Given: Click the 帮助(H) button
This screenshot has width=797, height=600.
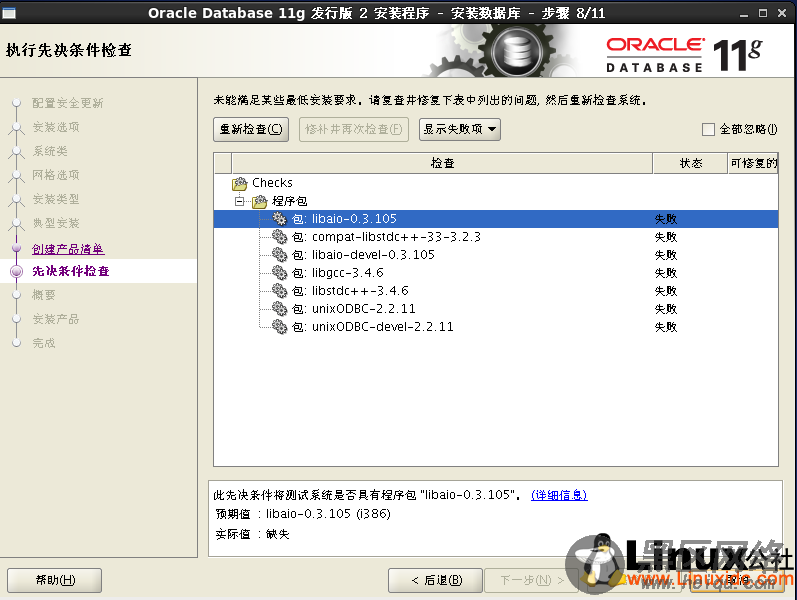Looking at the screenshot, I should point(55,580).
